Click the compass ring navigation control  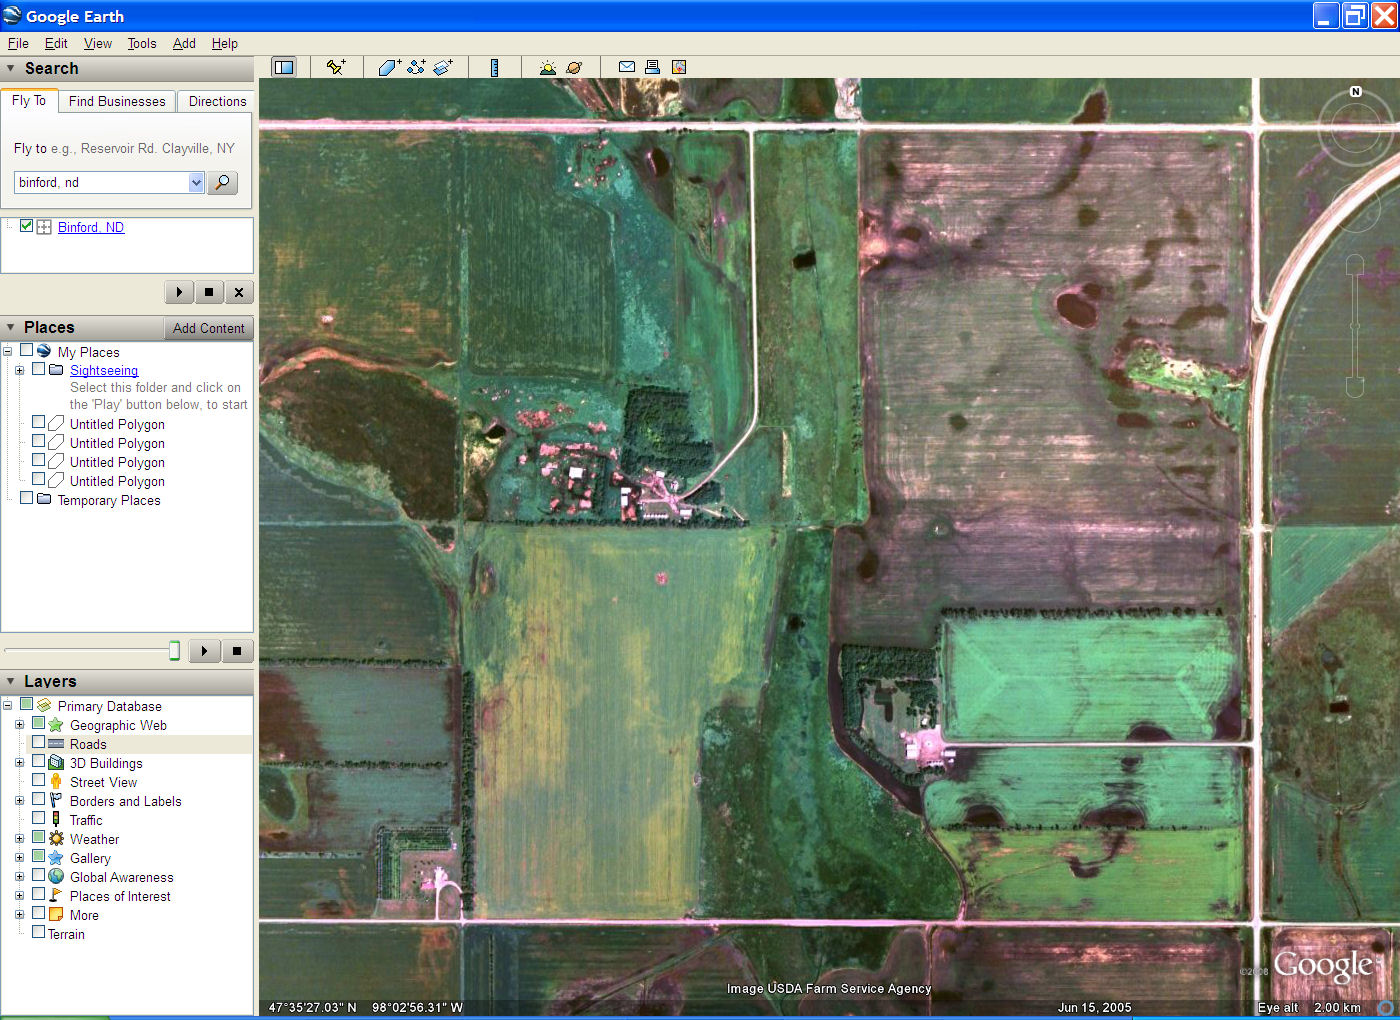click(1356, 126)
